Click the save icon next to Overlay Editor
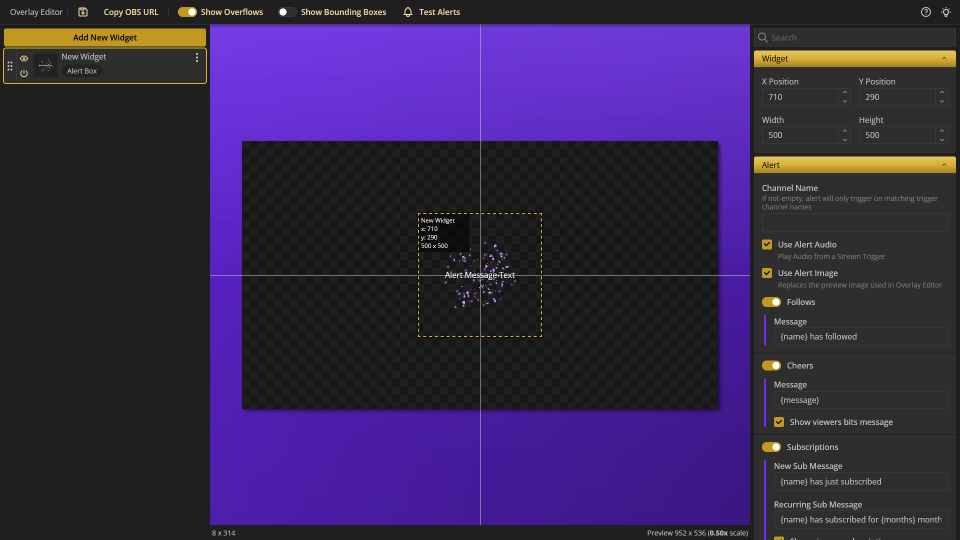Viewport: 960px width, 540px height. [x=82, y=12]
